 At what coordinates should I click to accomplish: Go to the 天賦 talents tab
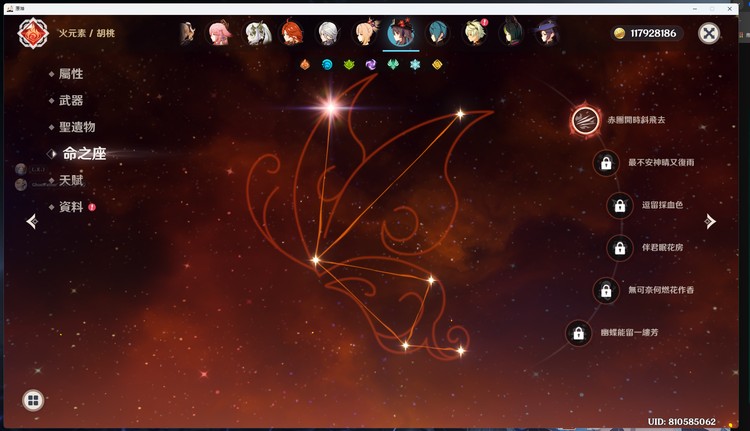tap(70, 180)
